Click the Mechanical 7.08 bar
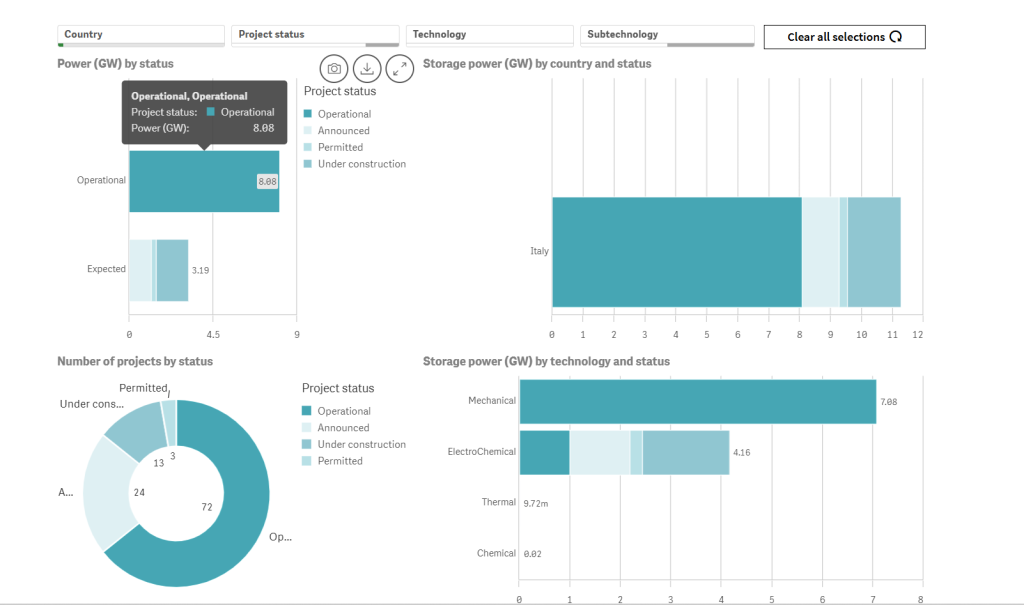Image resolution: width=1024 pixels, height=605 pixels. (697, 401)
